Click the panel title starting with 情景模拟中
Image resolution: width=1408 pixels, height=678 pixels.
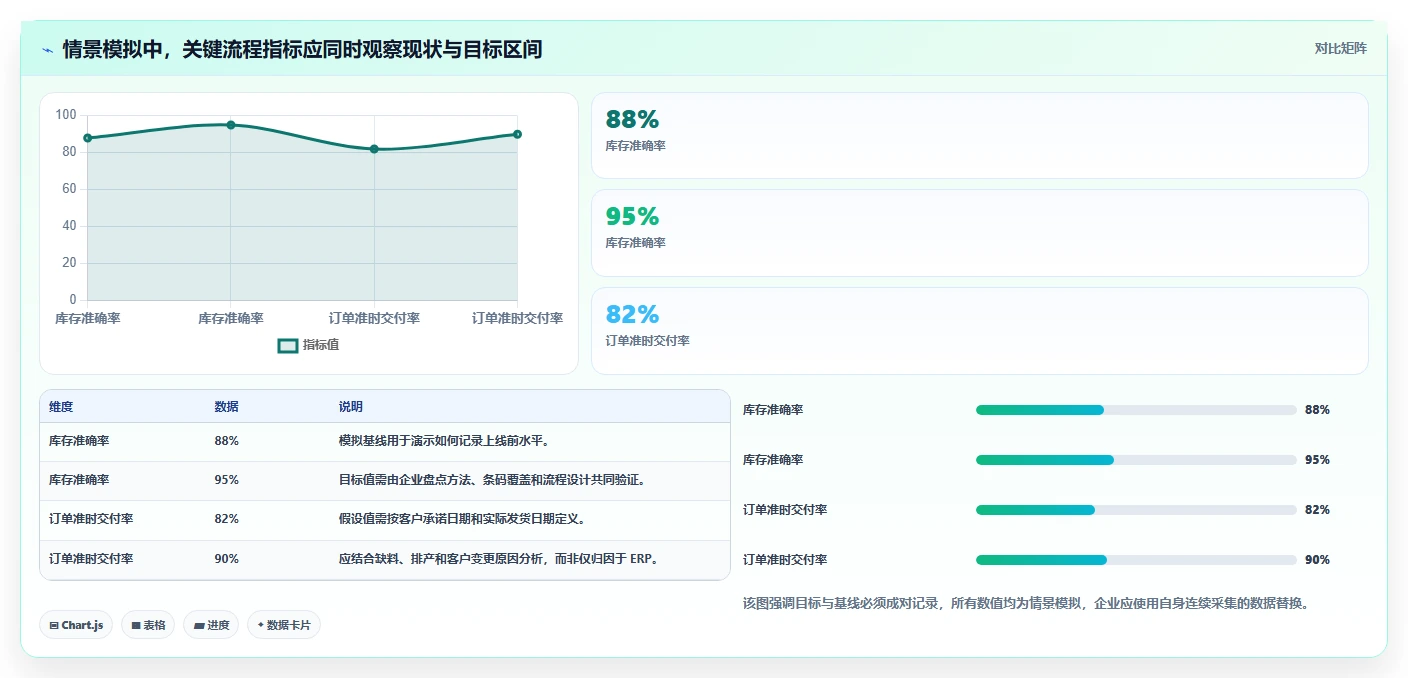tap(302, 49)
